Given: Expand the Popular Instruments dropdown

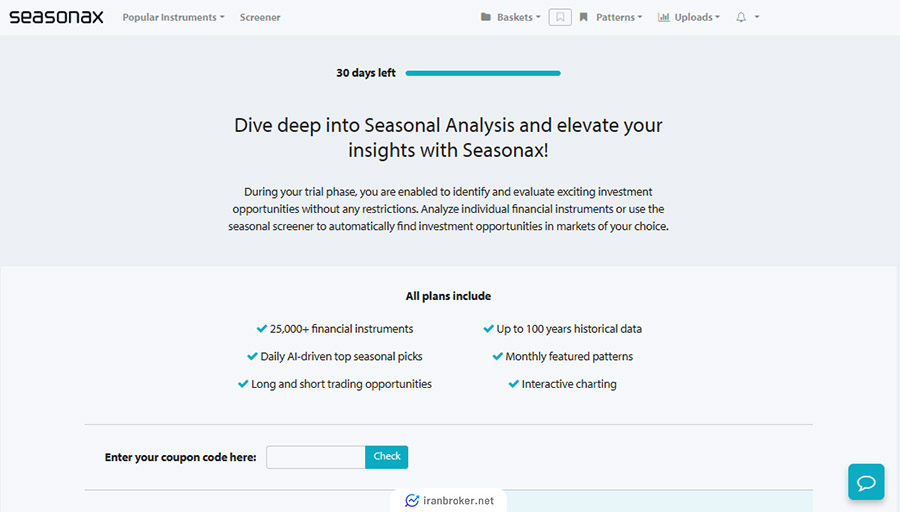Looking at the screenshot, I should click(x=173, y=17).
